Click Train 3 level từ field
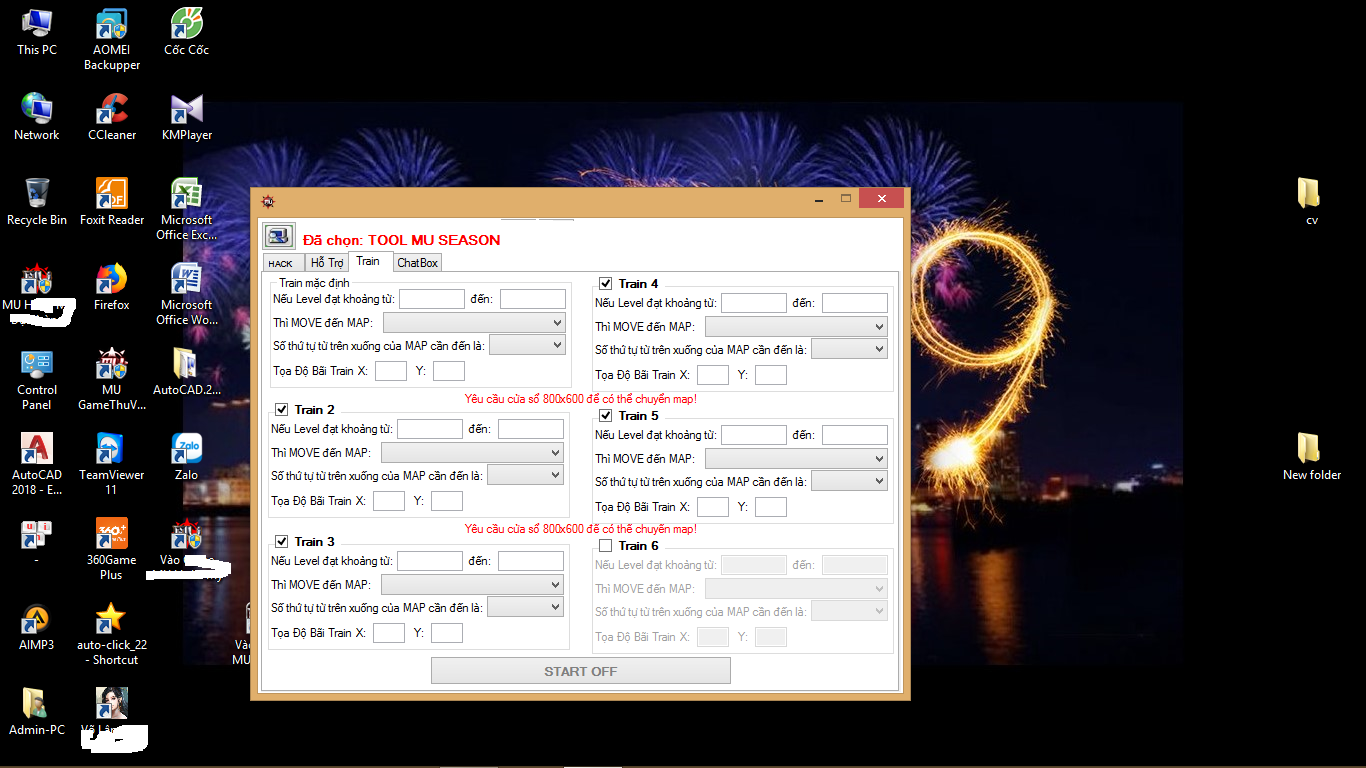This screenshot has width=1366, height=768. pyautogui.click(x=430, y=561)
